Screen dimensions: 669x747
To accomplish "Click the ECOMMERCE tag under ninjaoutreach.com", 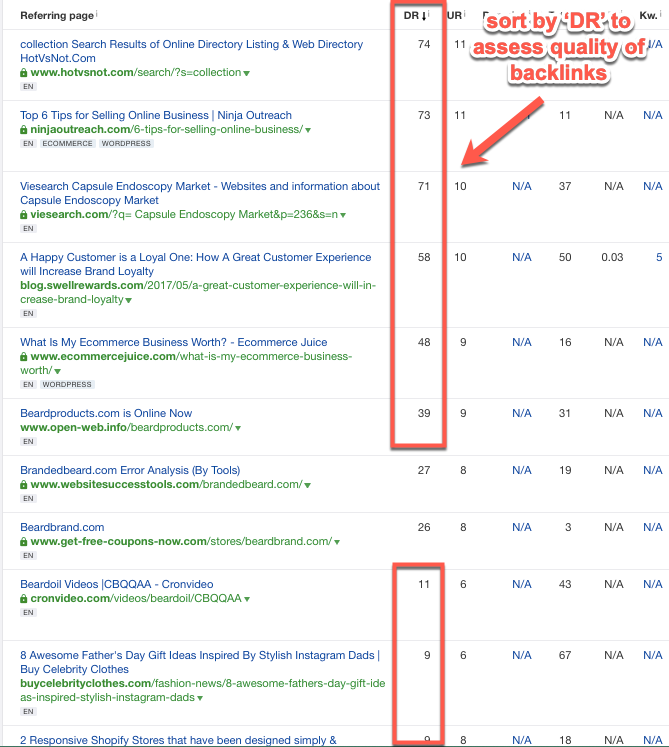I will [x=68, y=144].
